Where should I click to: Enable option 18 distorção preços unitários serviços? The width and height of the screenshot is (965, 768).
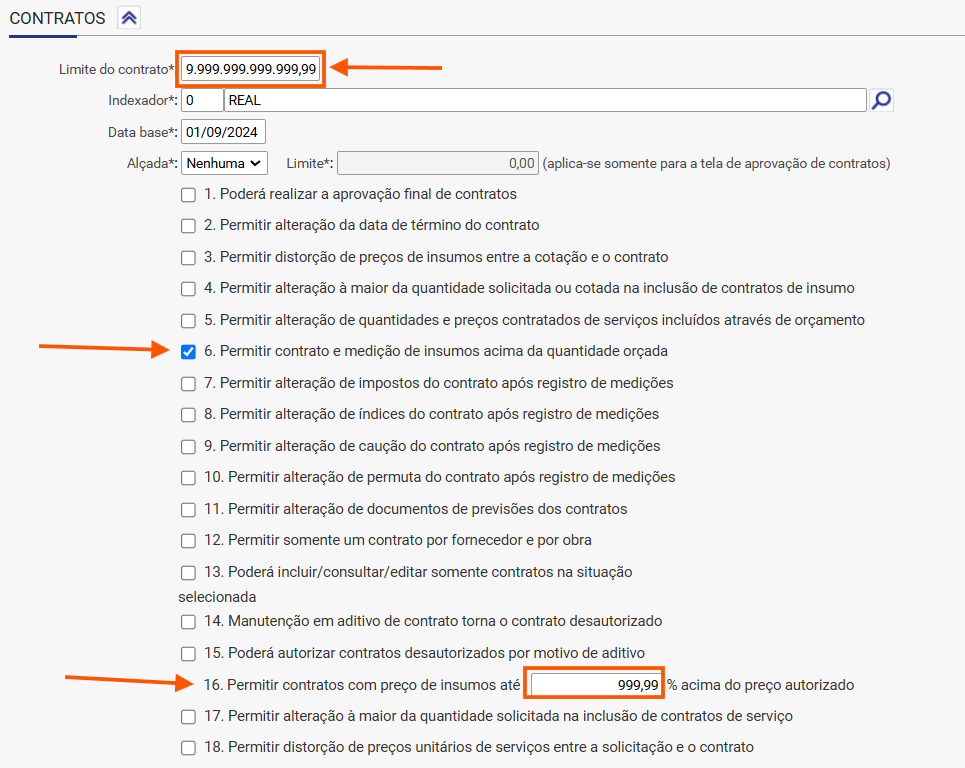188,748
